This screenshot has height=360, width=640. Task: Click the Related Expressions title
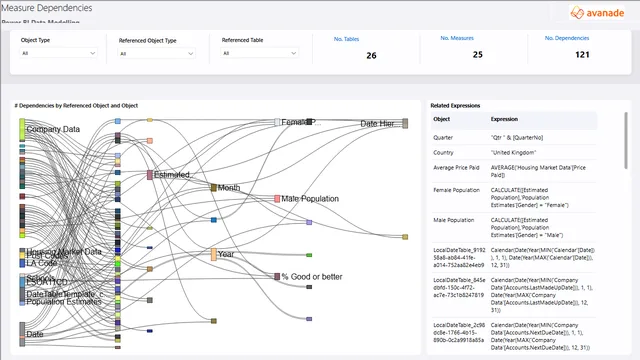point(455,106)
